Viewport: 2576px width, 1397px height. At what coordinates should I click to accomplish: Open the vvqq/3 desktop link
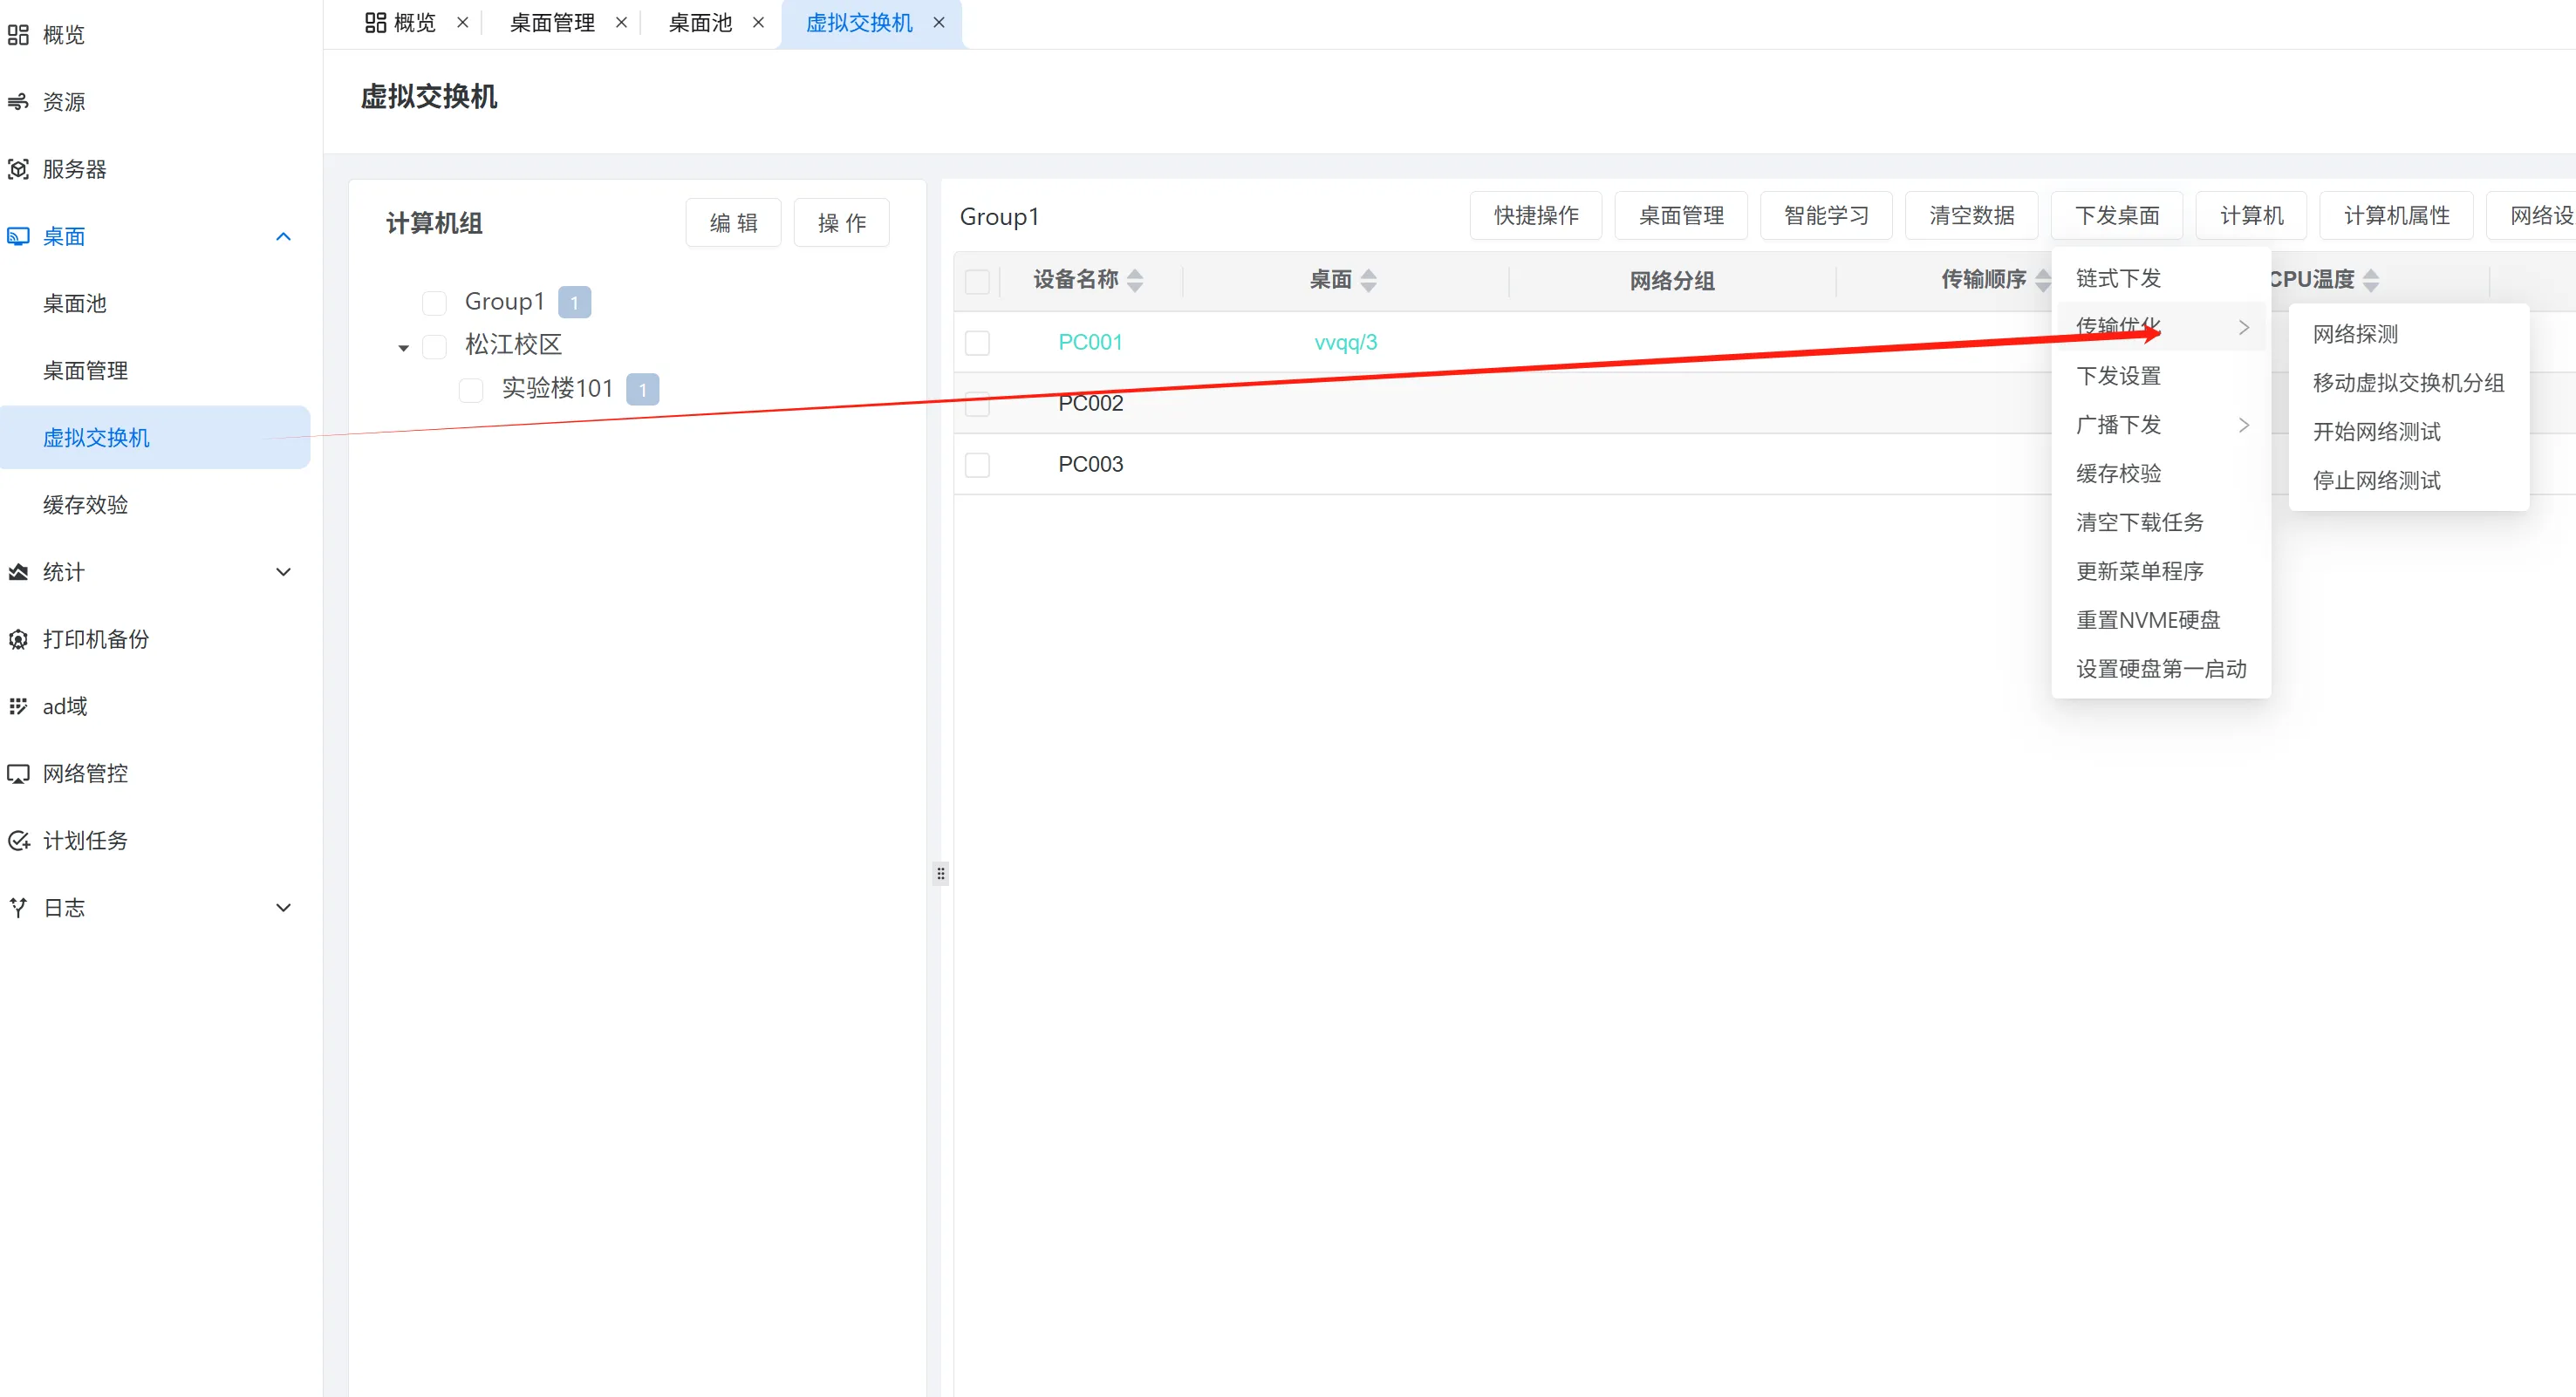click(1345, 343)
